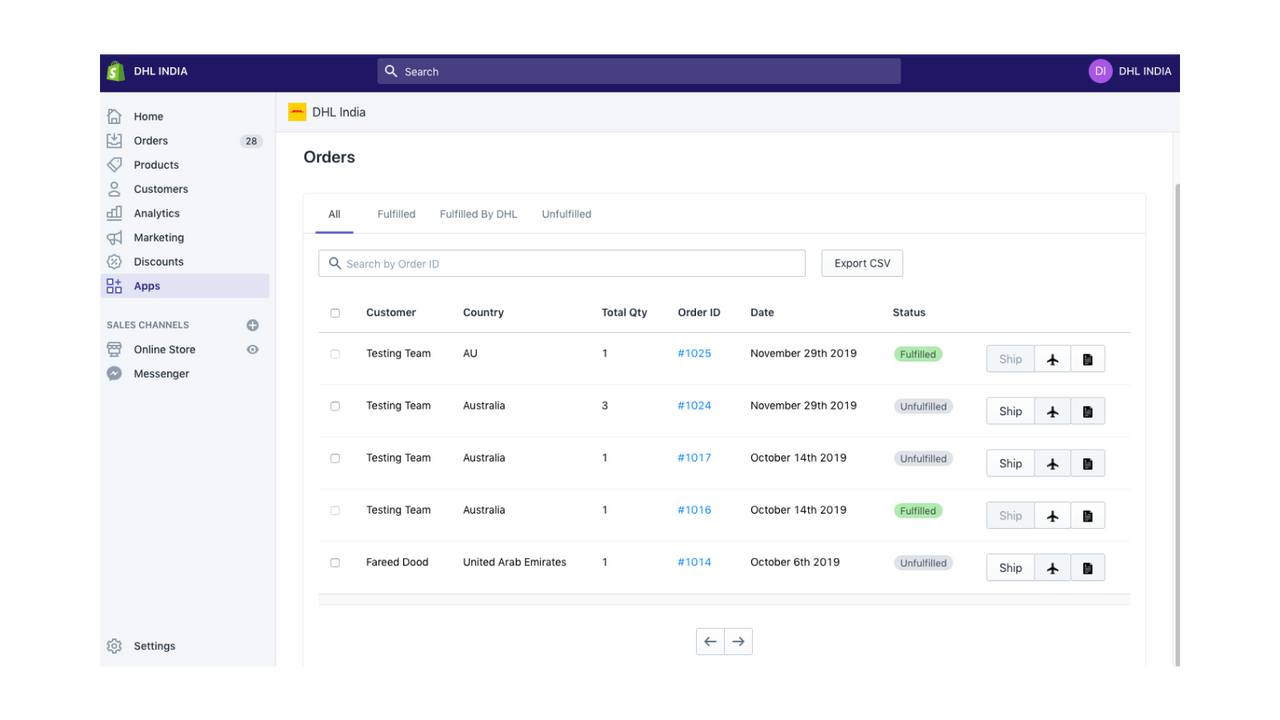Screen dimensions: 1280x720
Task: Click airplane icon for order #1024
Action: click(x=1052, y=411)
